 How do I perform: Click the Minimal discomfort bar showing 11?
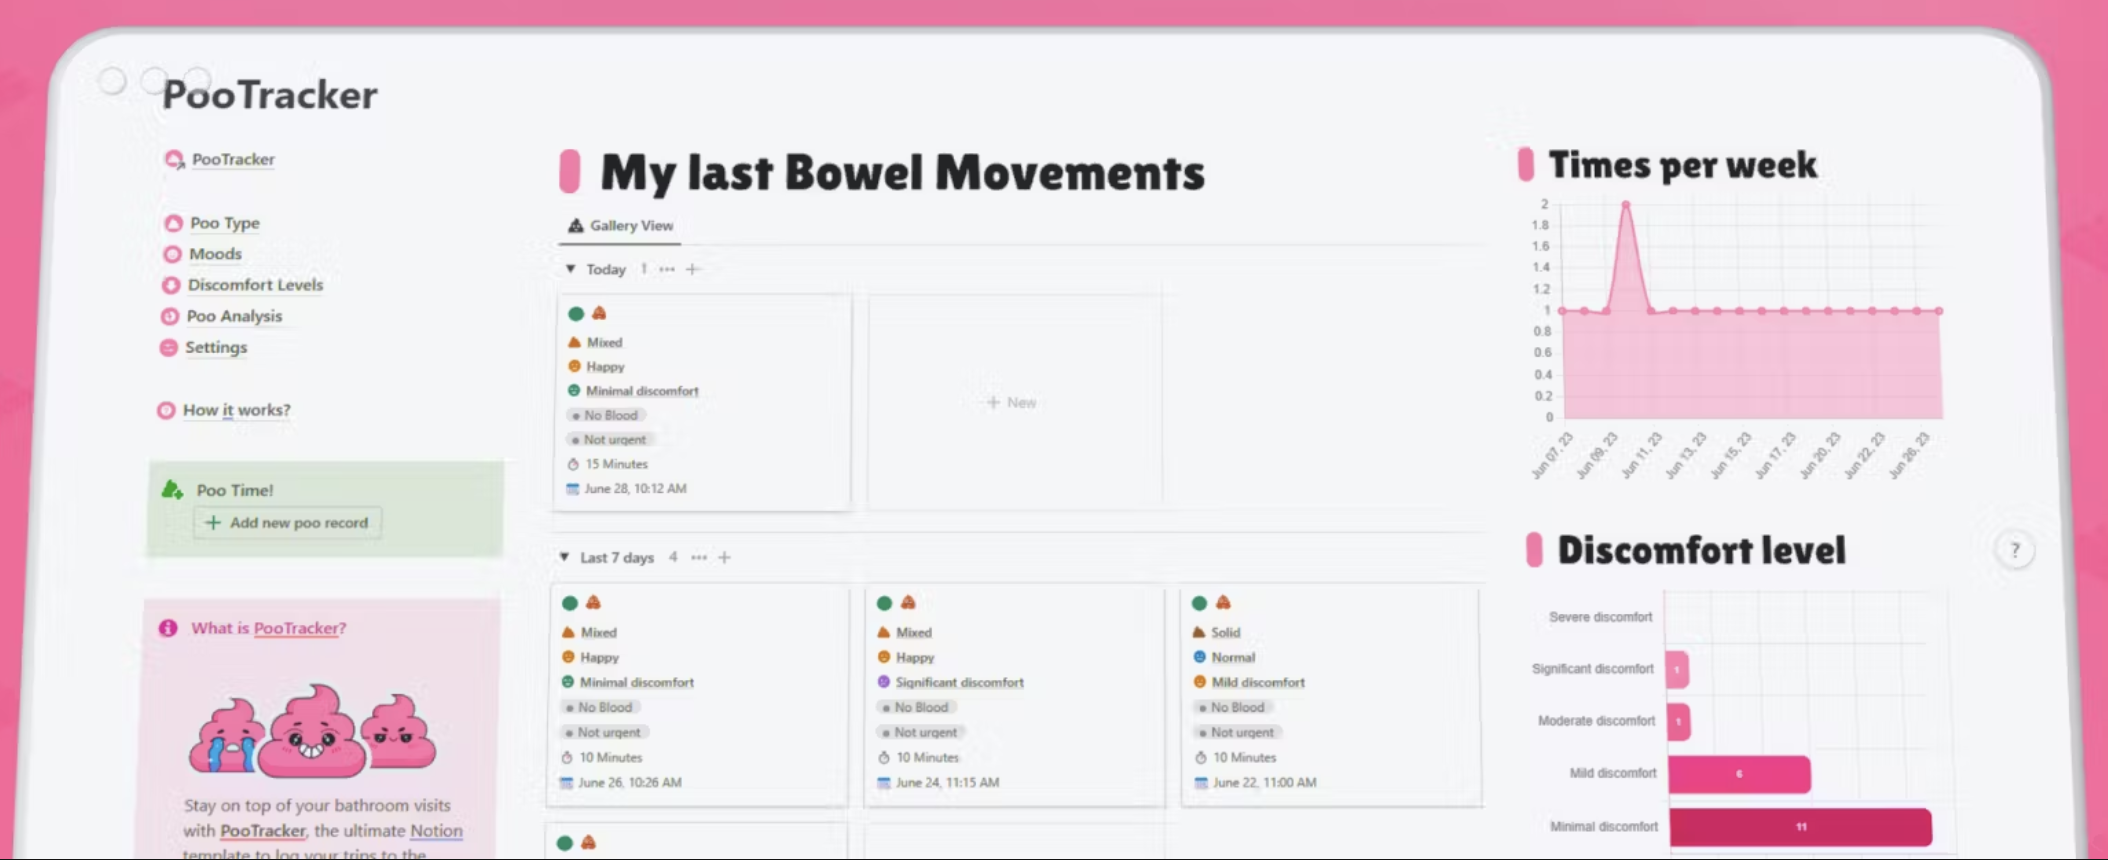coord(1800,827)
